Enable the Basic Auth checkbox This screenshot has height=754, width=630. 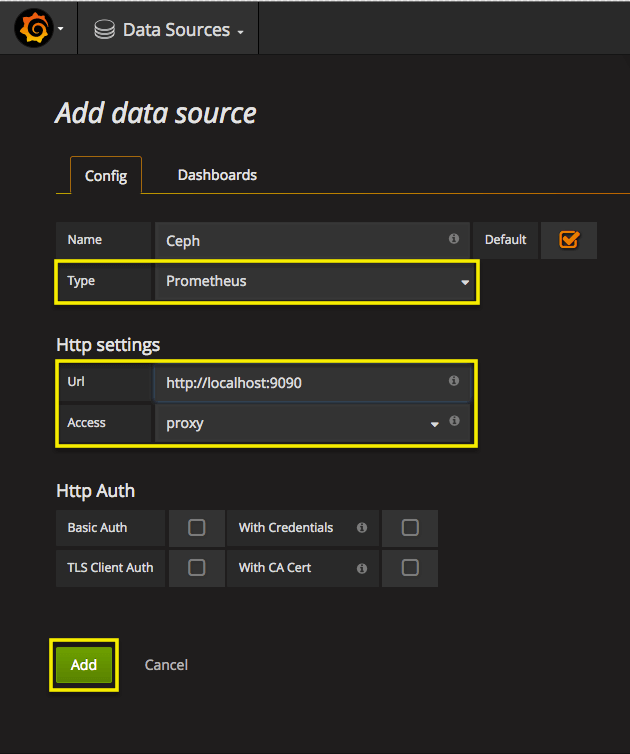197,527
